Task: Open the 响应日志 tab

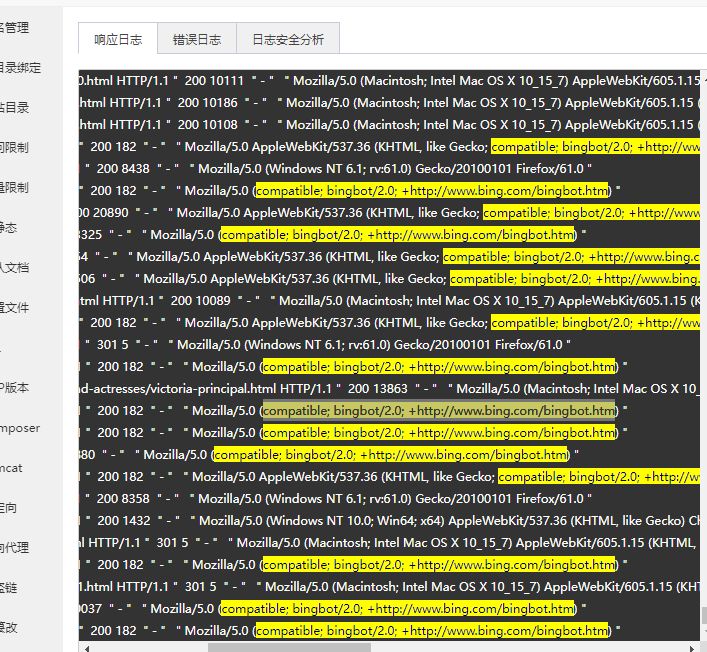Action: (118, 39)
